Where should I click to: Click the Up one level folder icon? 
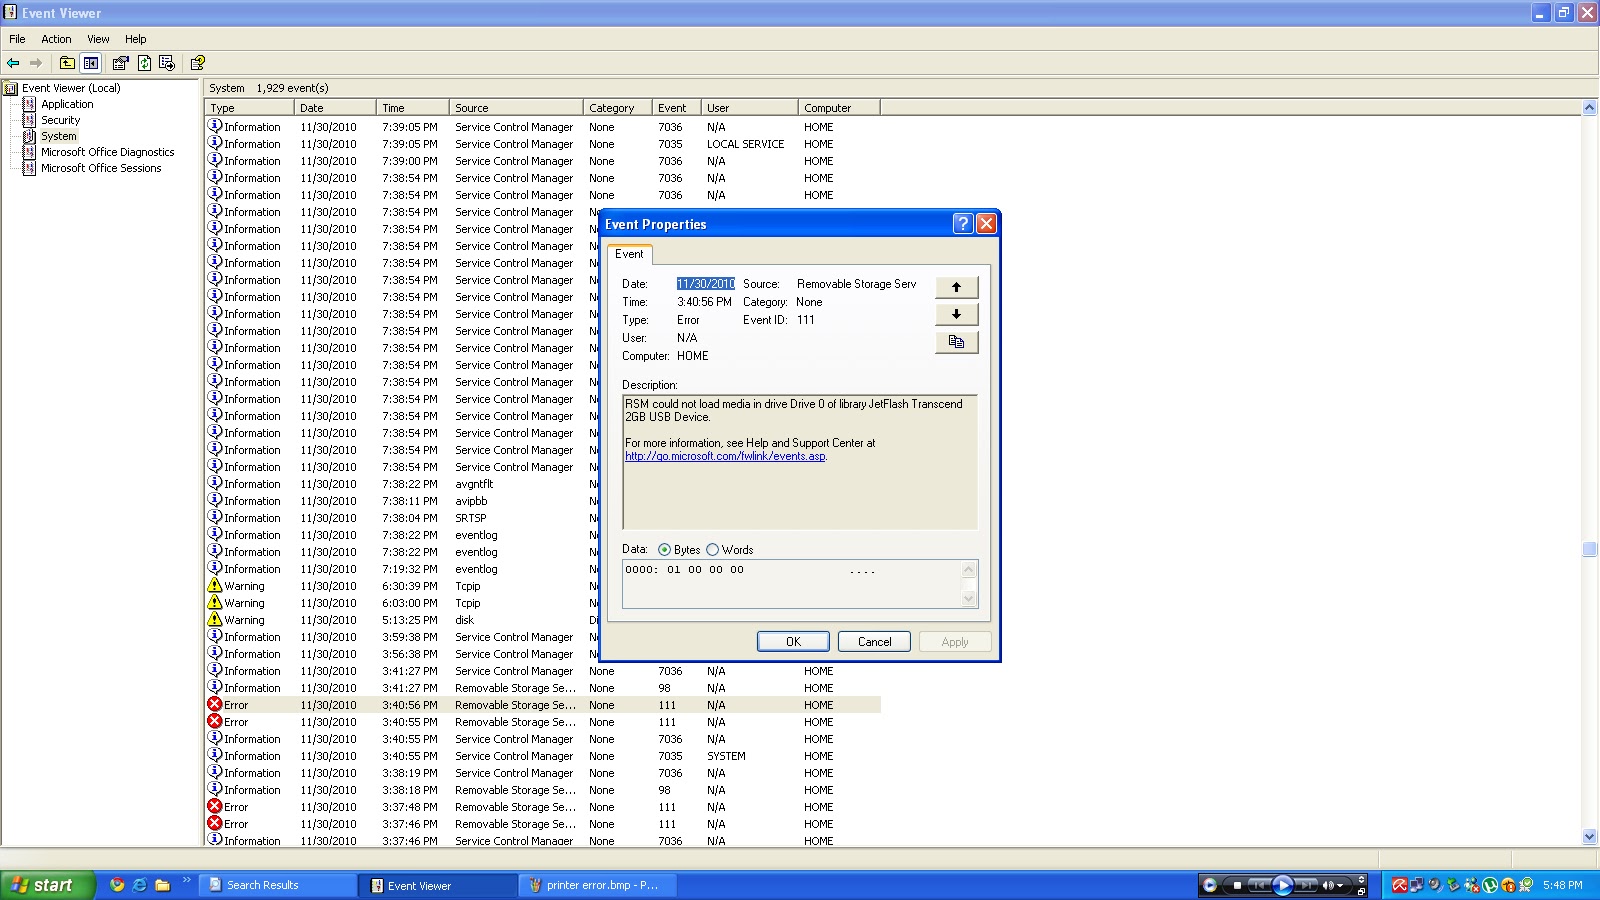(x=67, y=63)
